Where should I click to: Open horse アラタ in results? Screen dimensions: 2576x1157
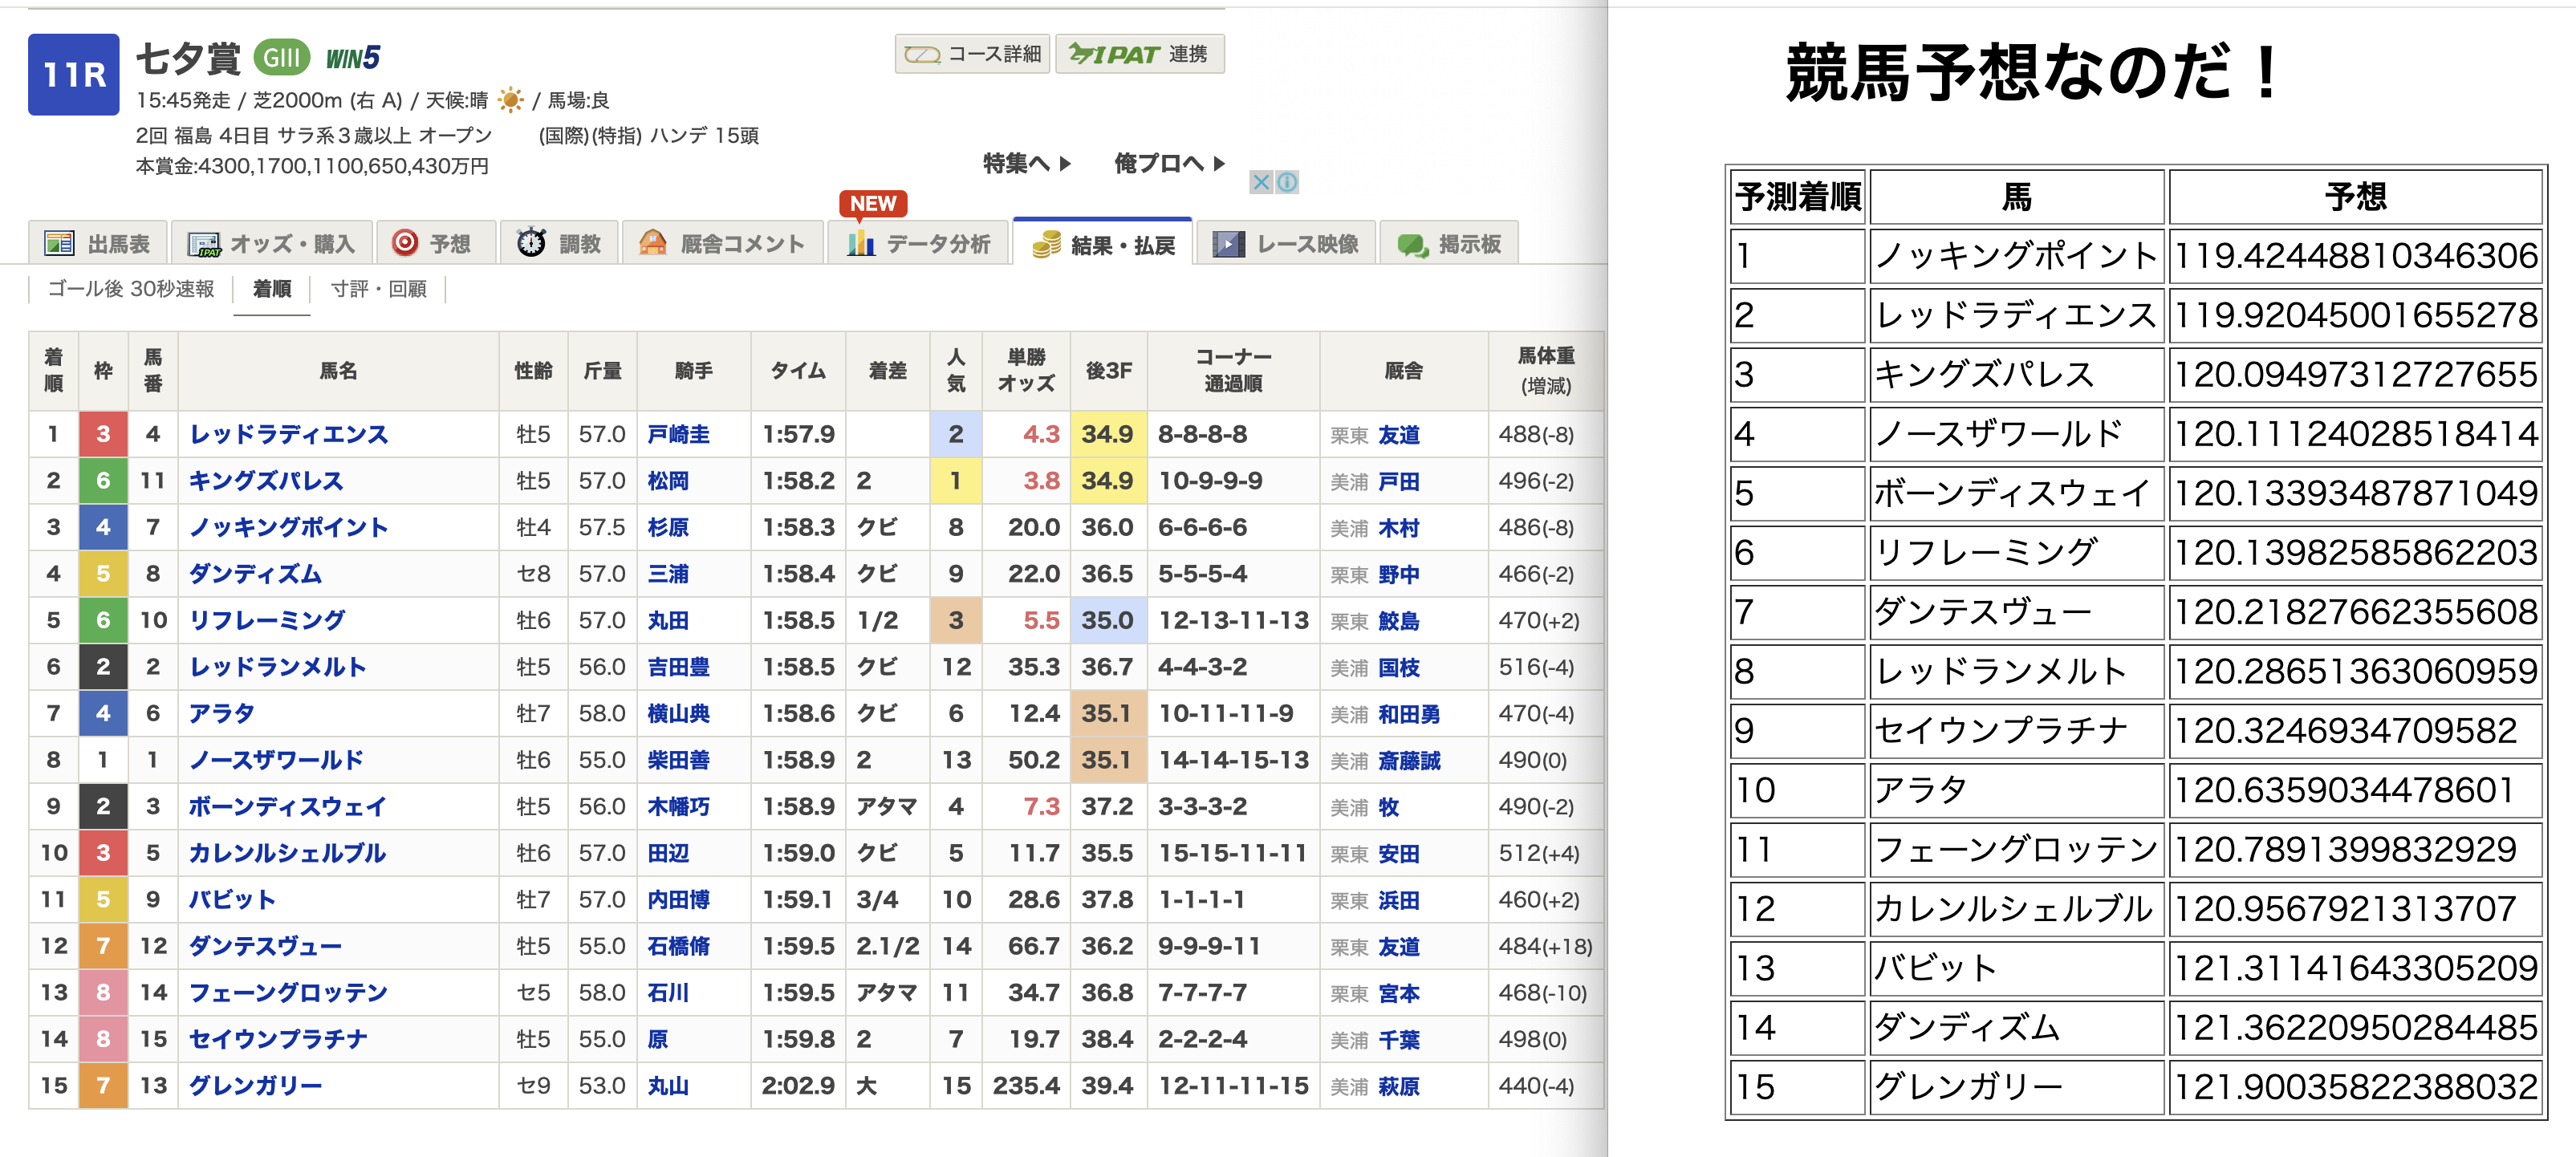[x=221, y=713]
